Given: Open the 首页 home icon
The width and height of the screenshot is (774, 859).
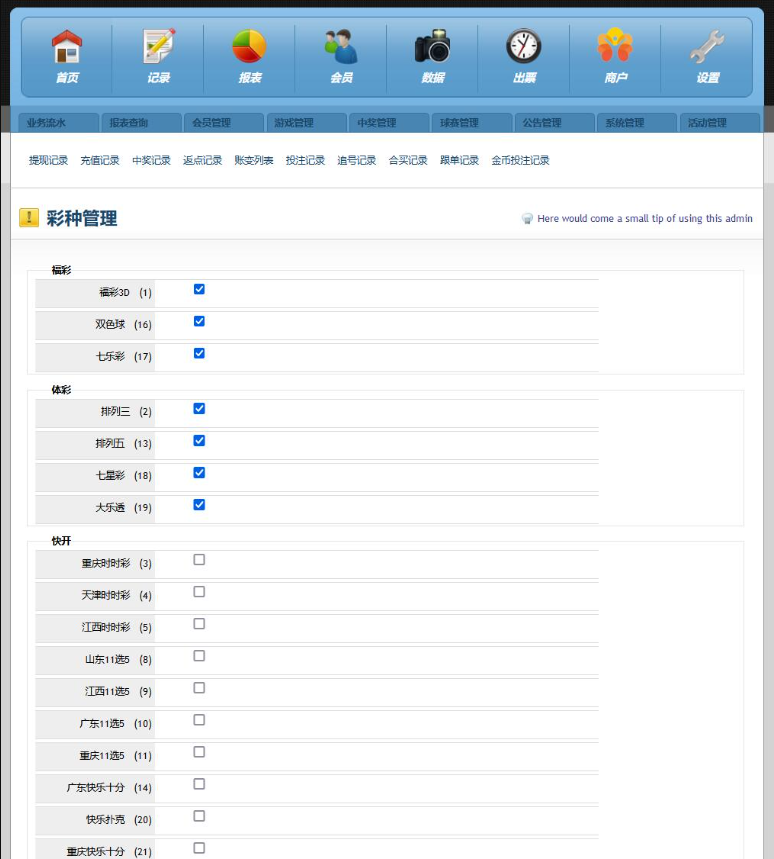Looking at the screenshot, I should click(x=67, y=47).
